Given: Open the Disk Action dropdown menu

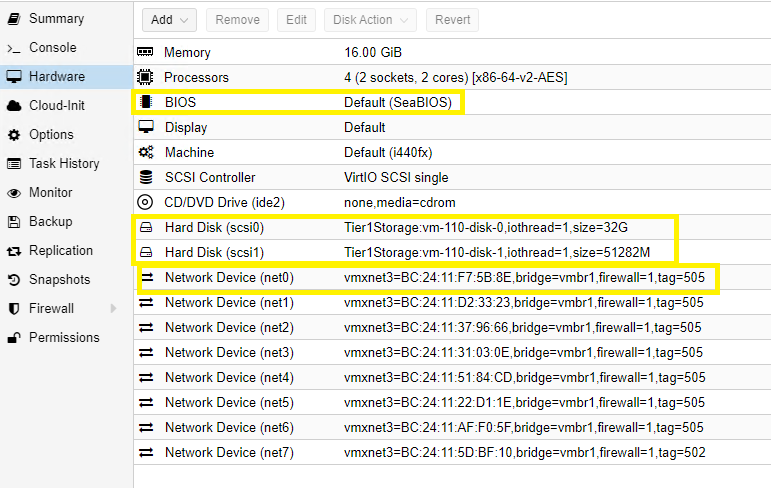Looking at the screenshot, I should click(369, 20).
